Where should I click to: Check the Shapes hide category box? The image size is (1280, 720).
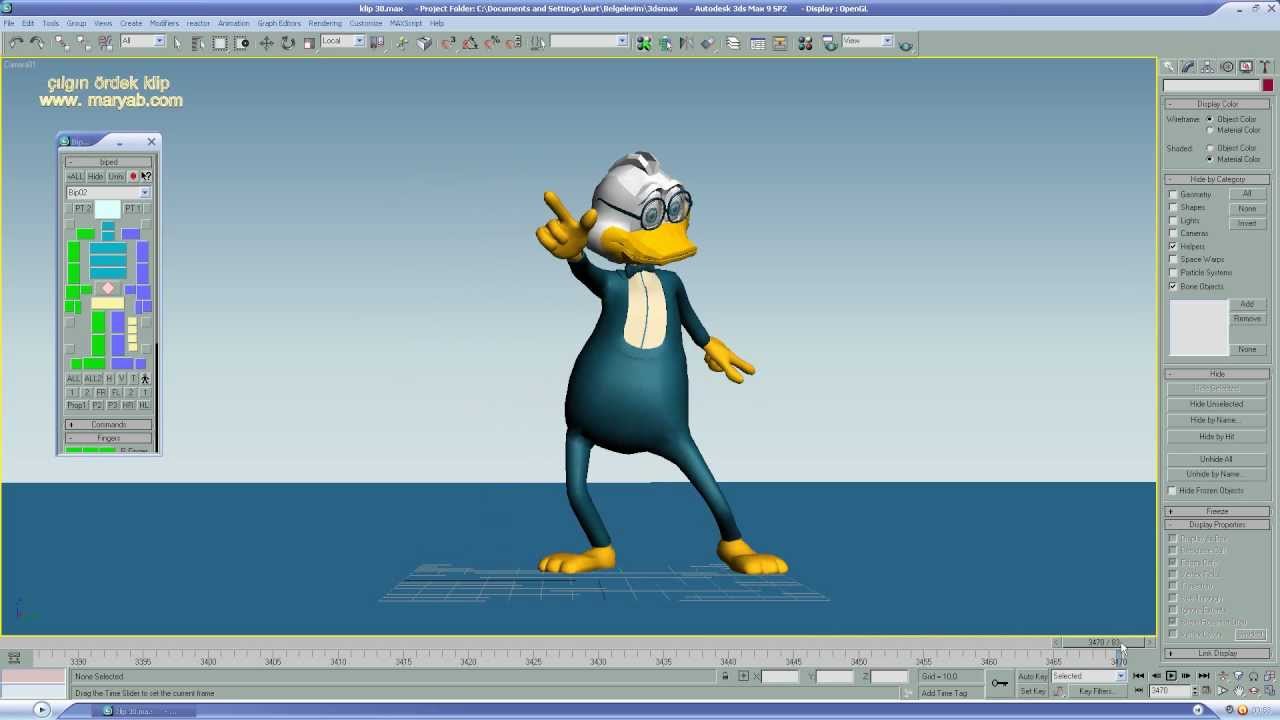(1173, 207)
